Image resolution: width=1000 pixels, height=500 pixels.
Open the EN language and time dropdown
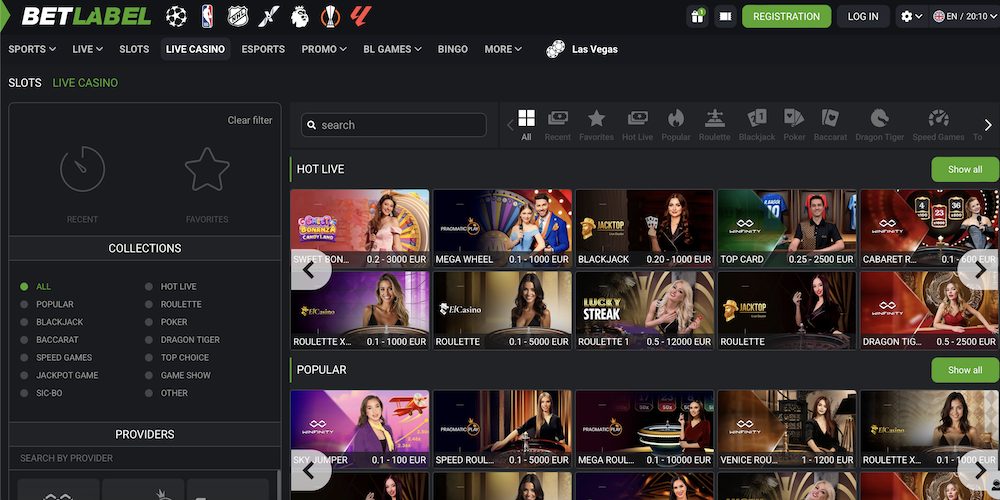(964, 17)
